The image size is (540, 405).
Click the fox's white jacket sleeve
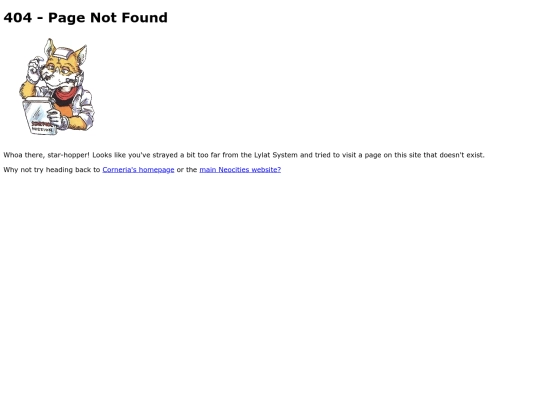(84, 106)
